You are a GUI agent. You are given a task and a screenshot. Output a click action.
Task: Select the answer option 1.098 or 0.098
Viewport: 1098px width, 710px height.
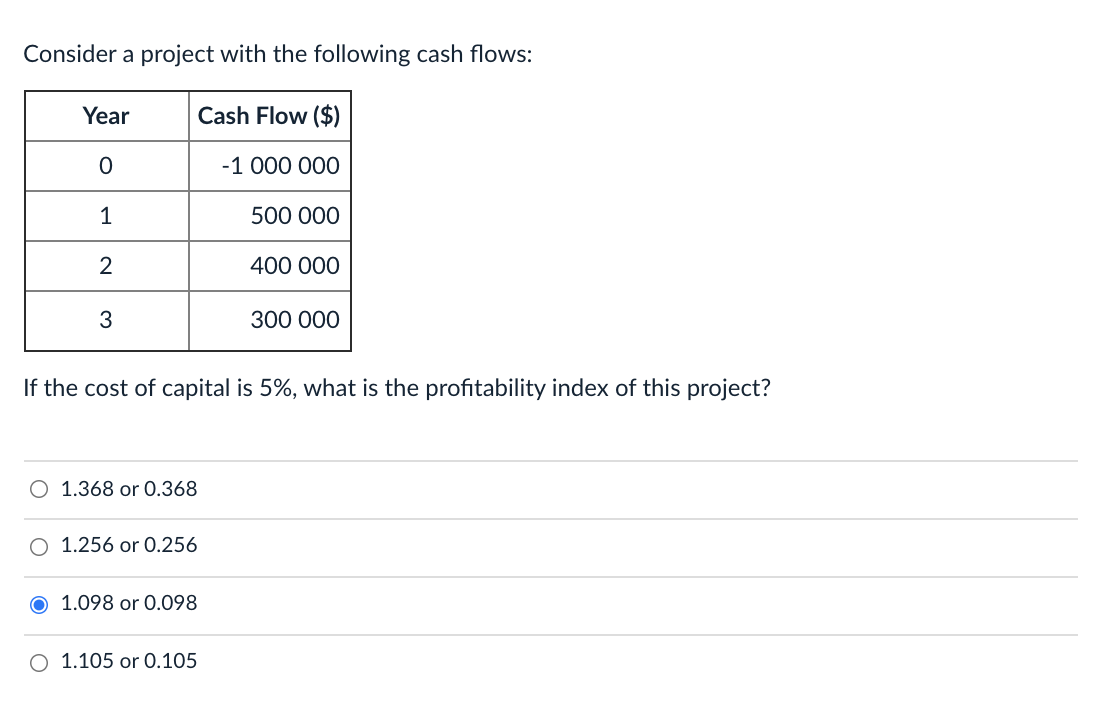tap(38, 603)
